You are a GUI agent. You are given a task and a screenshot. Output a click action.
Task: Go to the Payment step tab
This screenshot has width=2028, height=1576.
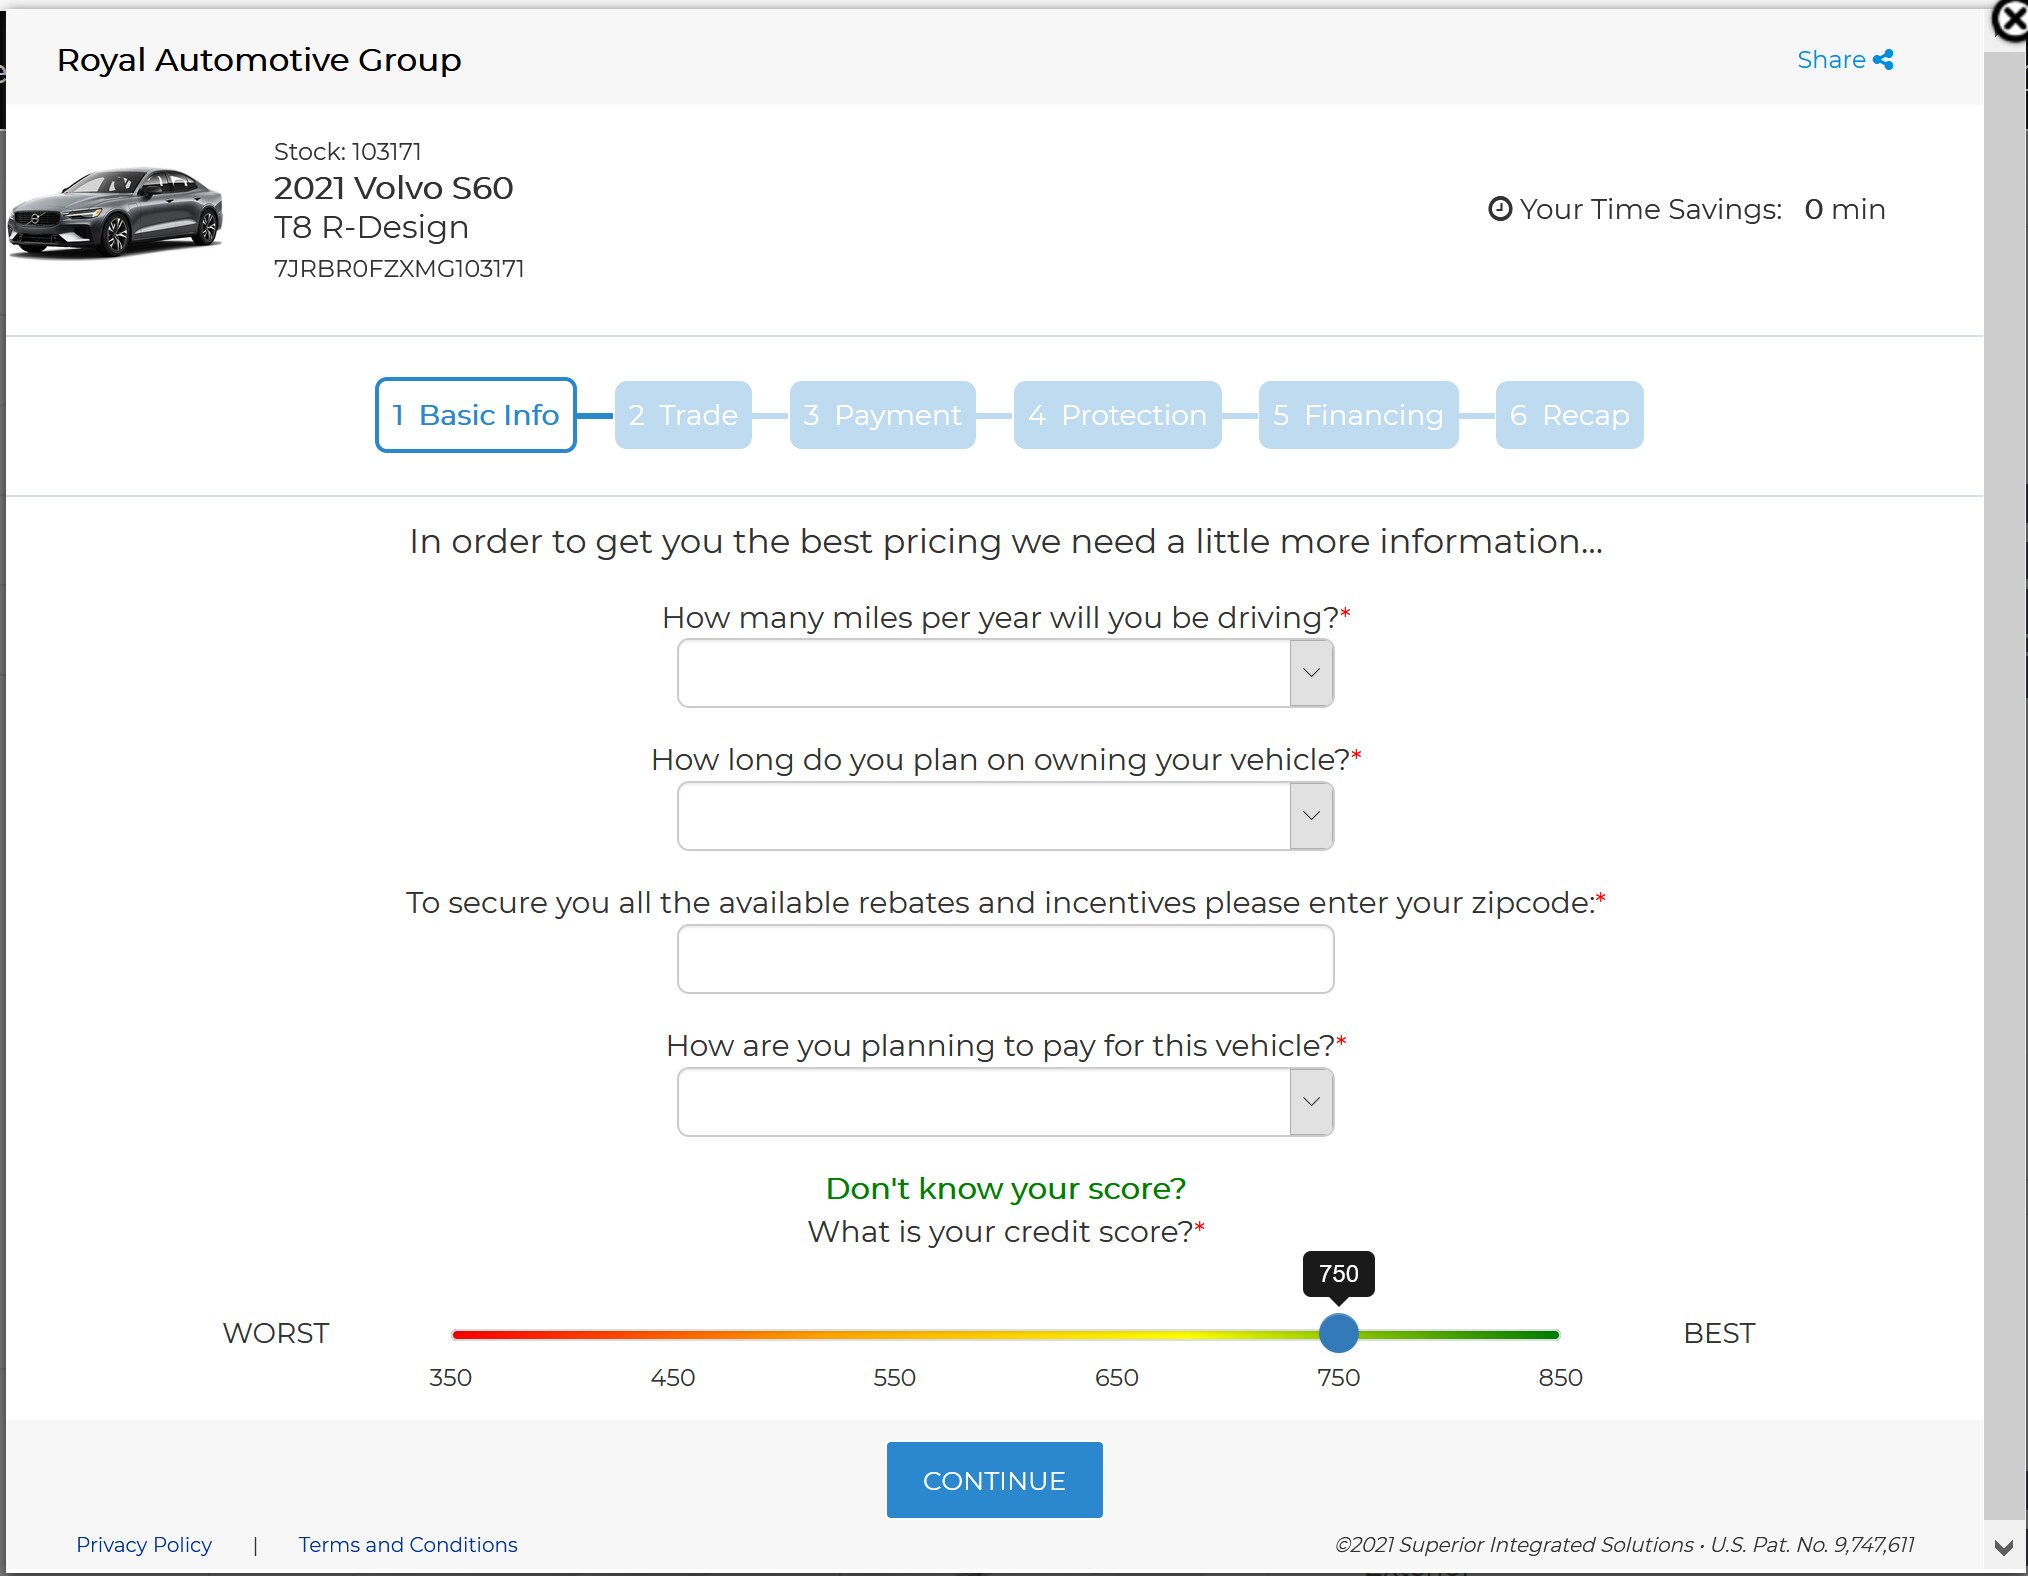882,415
